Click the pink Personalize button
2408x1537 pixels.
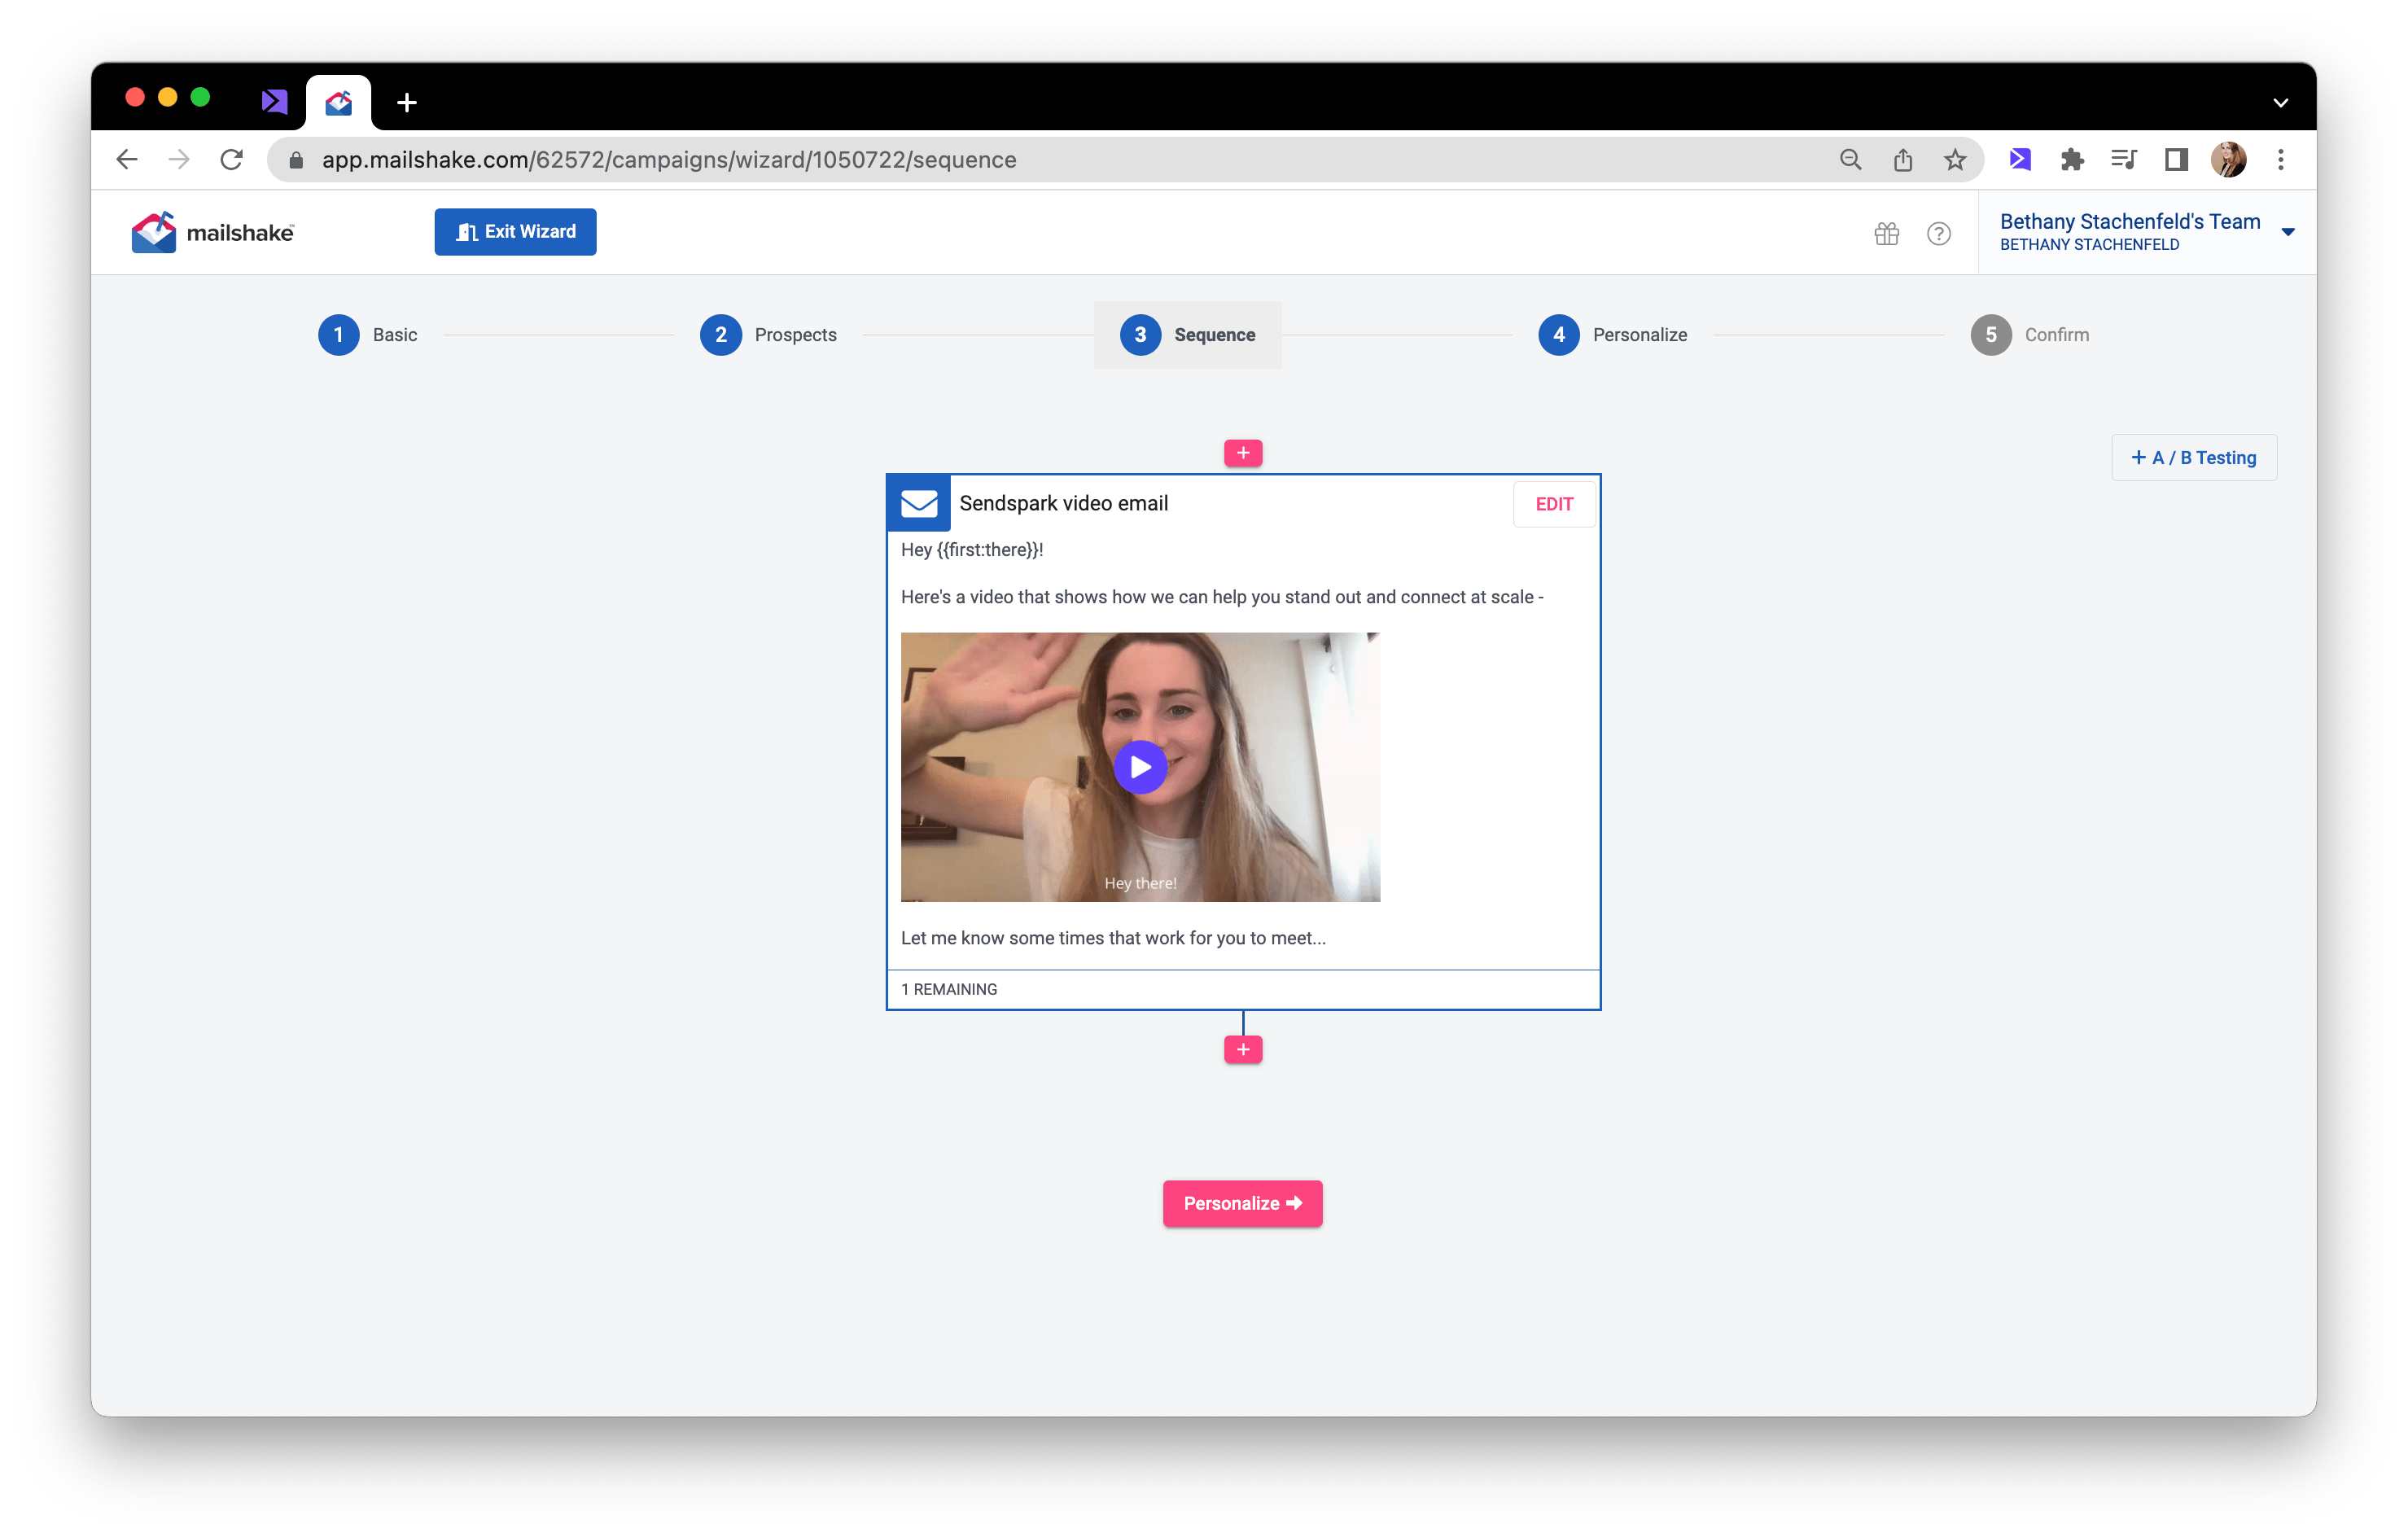[x=1243, y=1204]
